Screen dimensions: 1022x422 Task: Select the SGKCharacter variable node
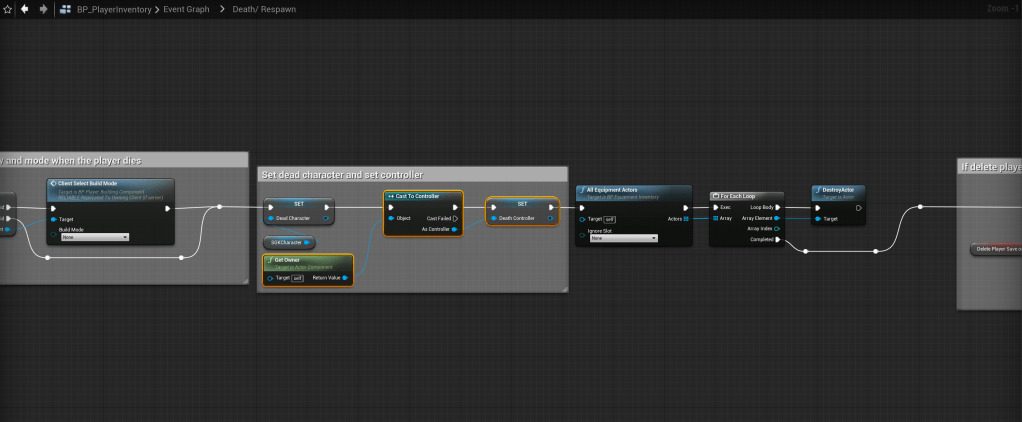coord(289,243)
